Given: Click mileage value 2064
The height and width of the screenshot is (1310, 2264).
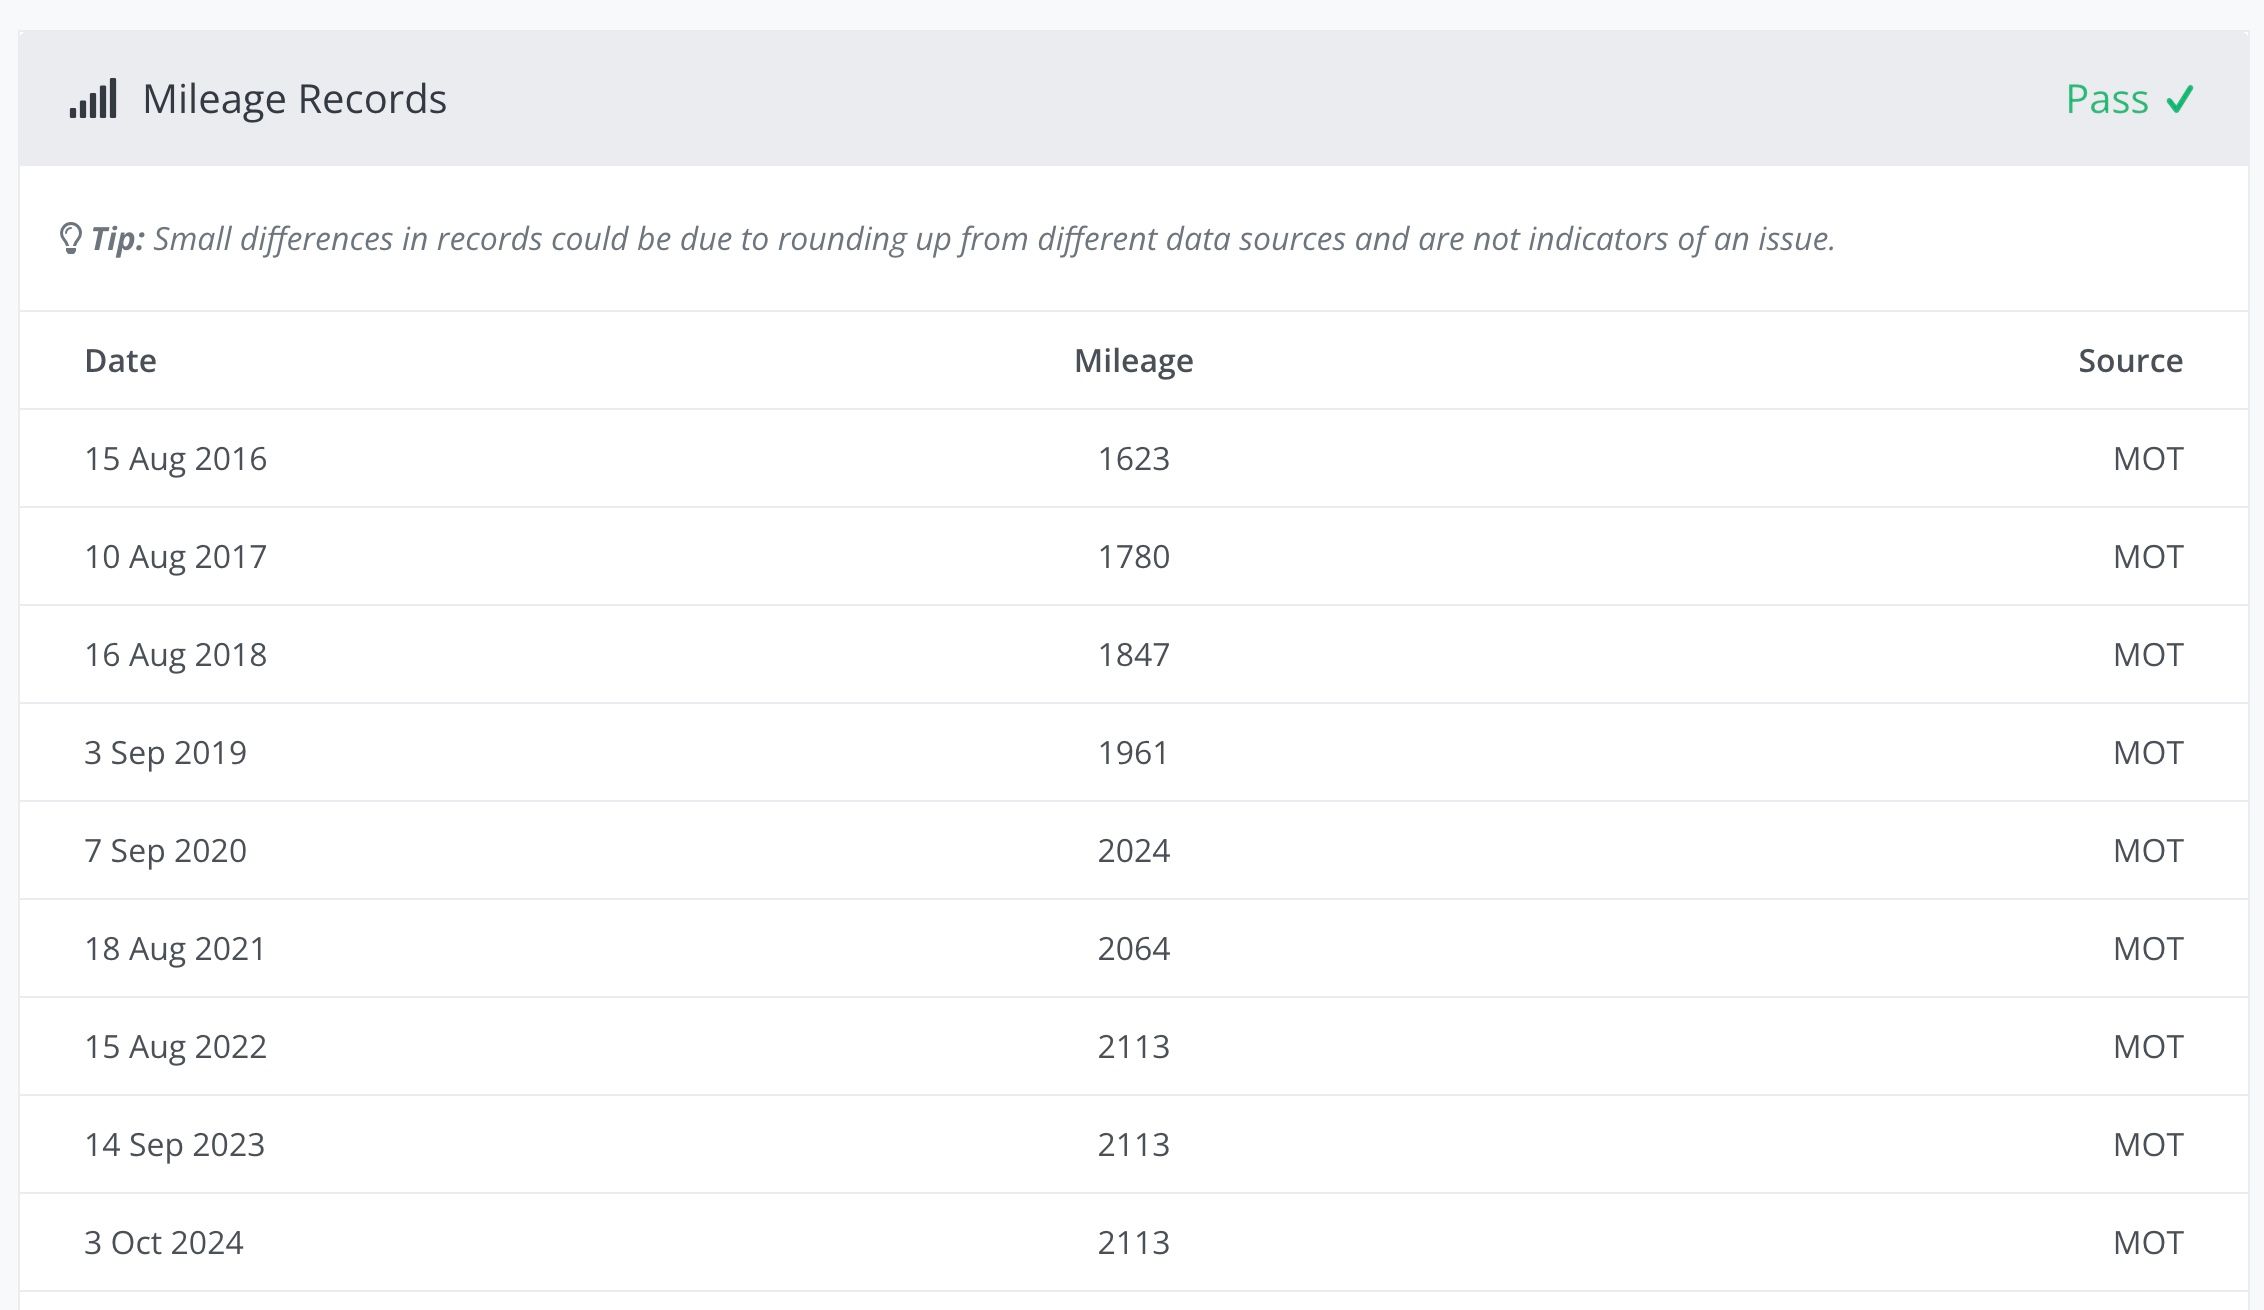Looking at the screenshot, I should click(x=1133, y=948).
